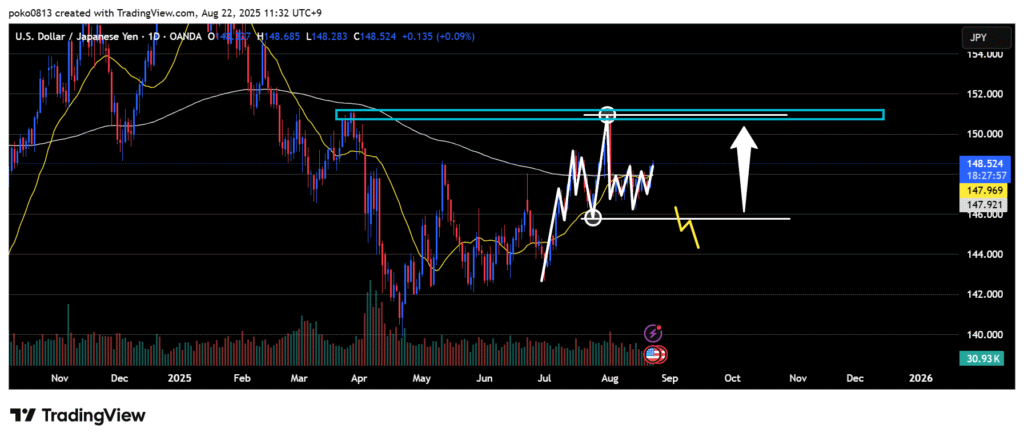Click the Sep label on time axis

pyautogui.click(x=669, y=379)
